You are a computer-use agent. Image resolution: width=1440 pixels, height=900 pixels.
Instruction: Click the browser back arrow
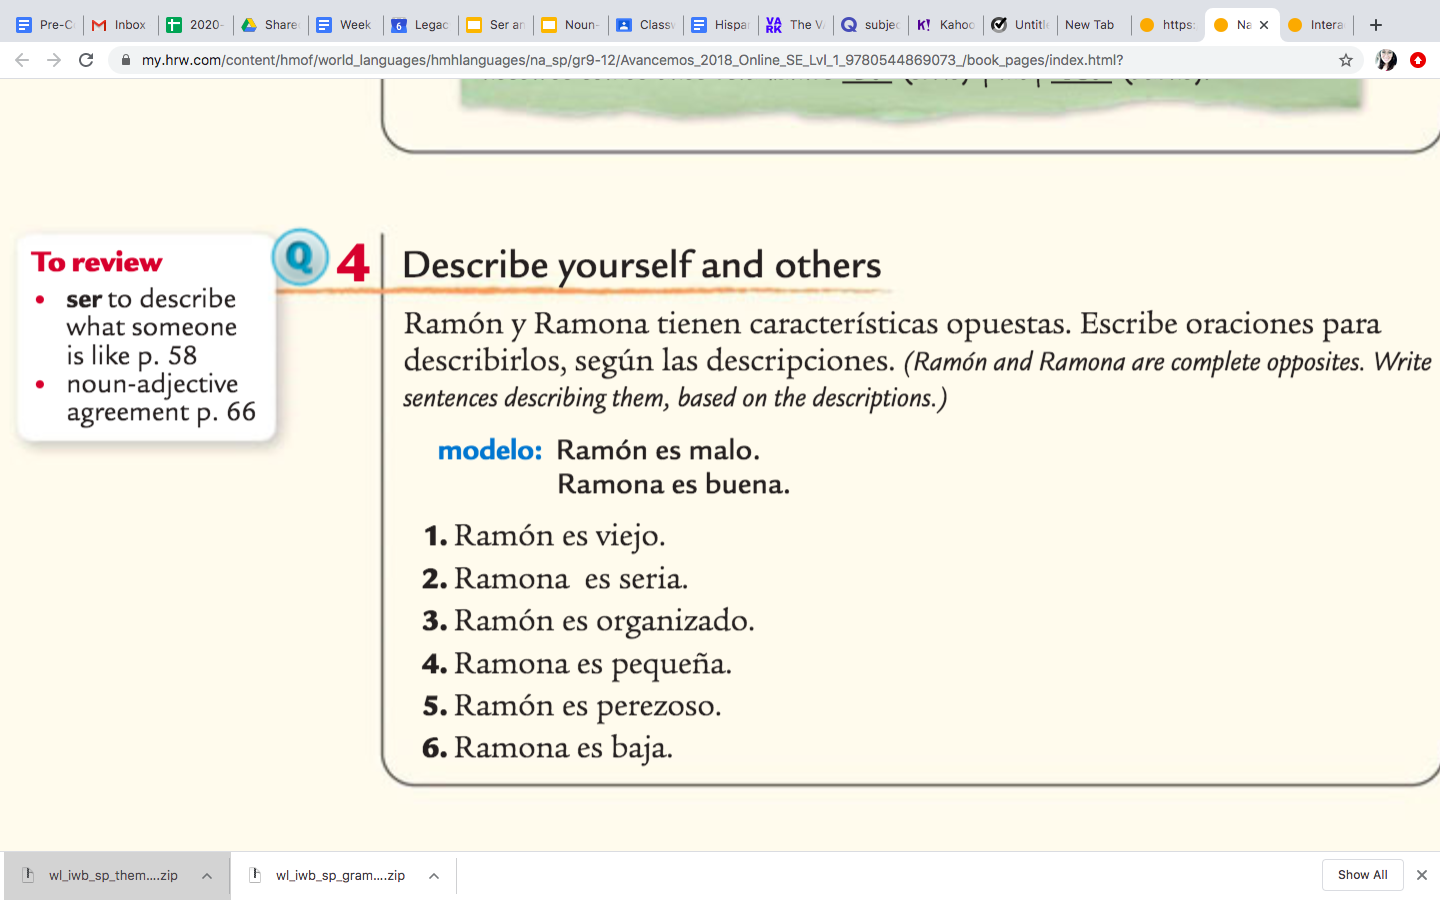pyautogui.click(x=22, y=60)
